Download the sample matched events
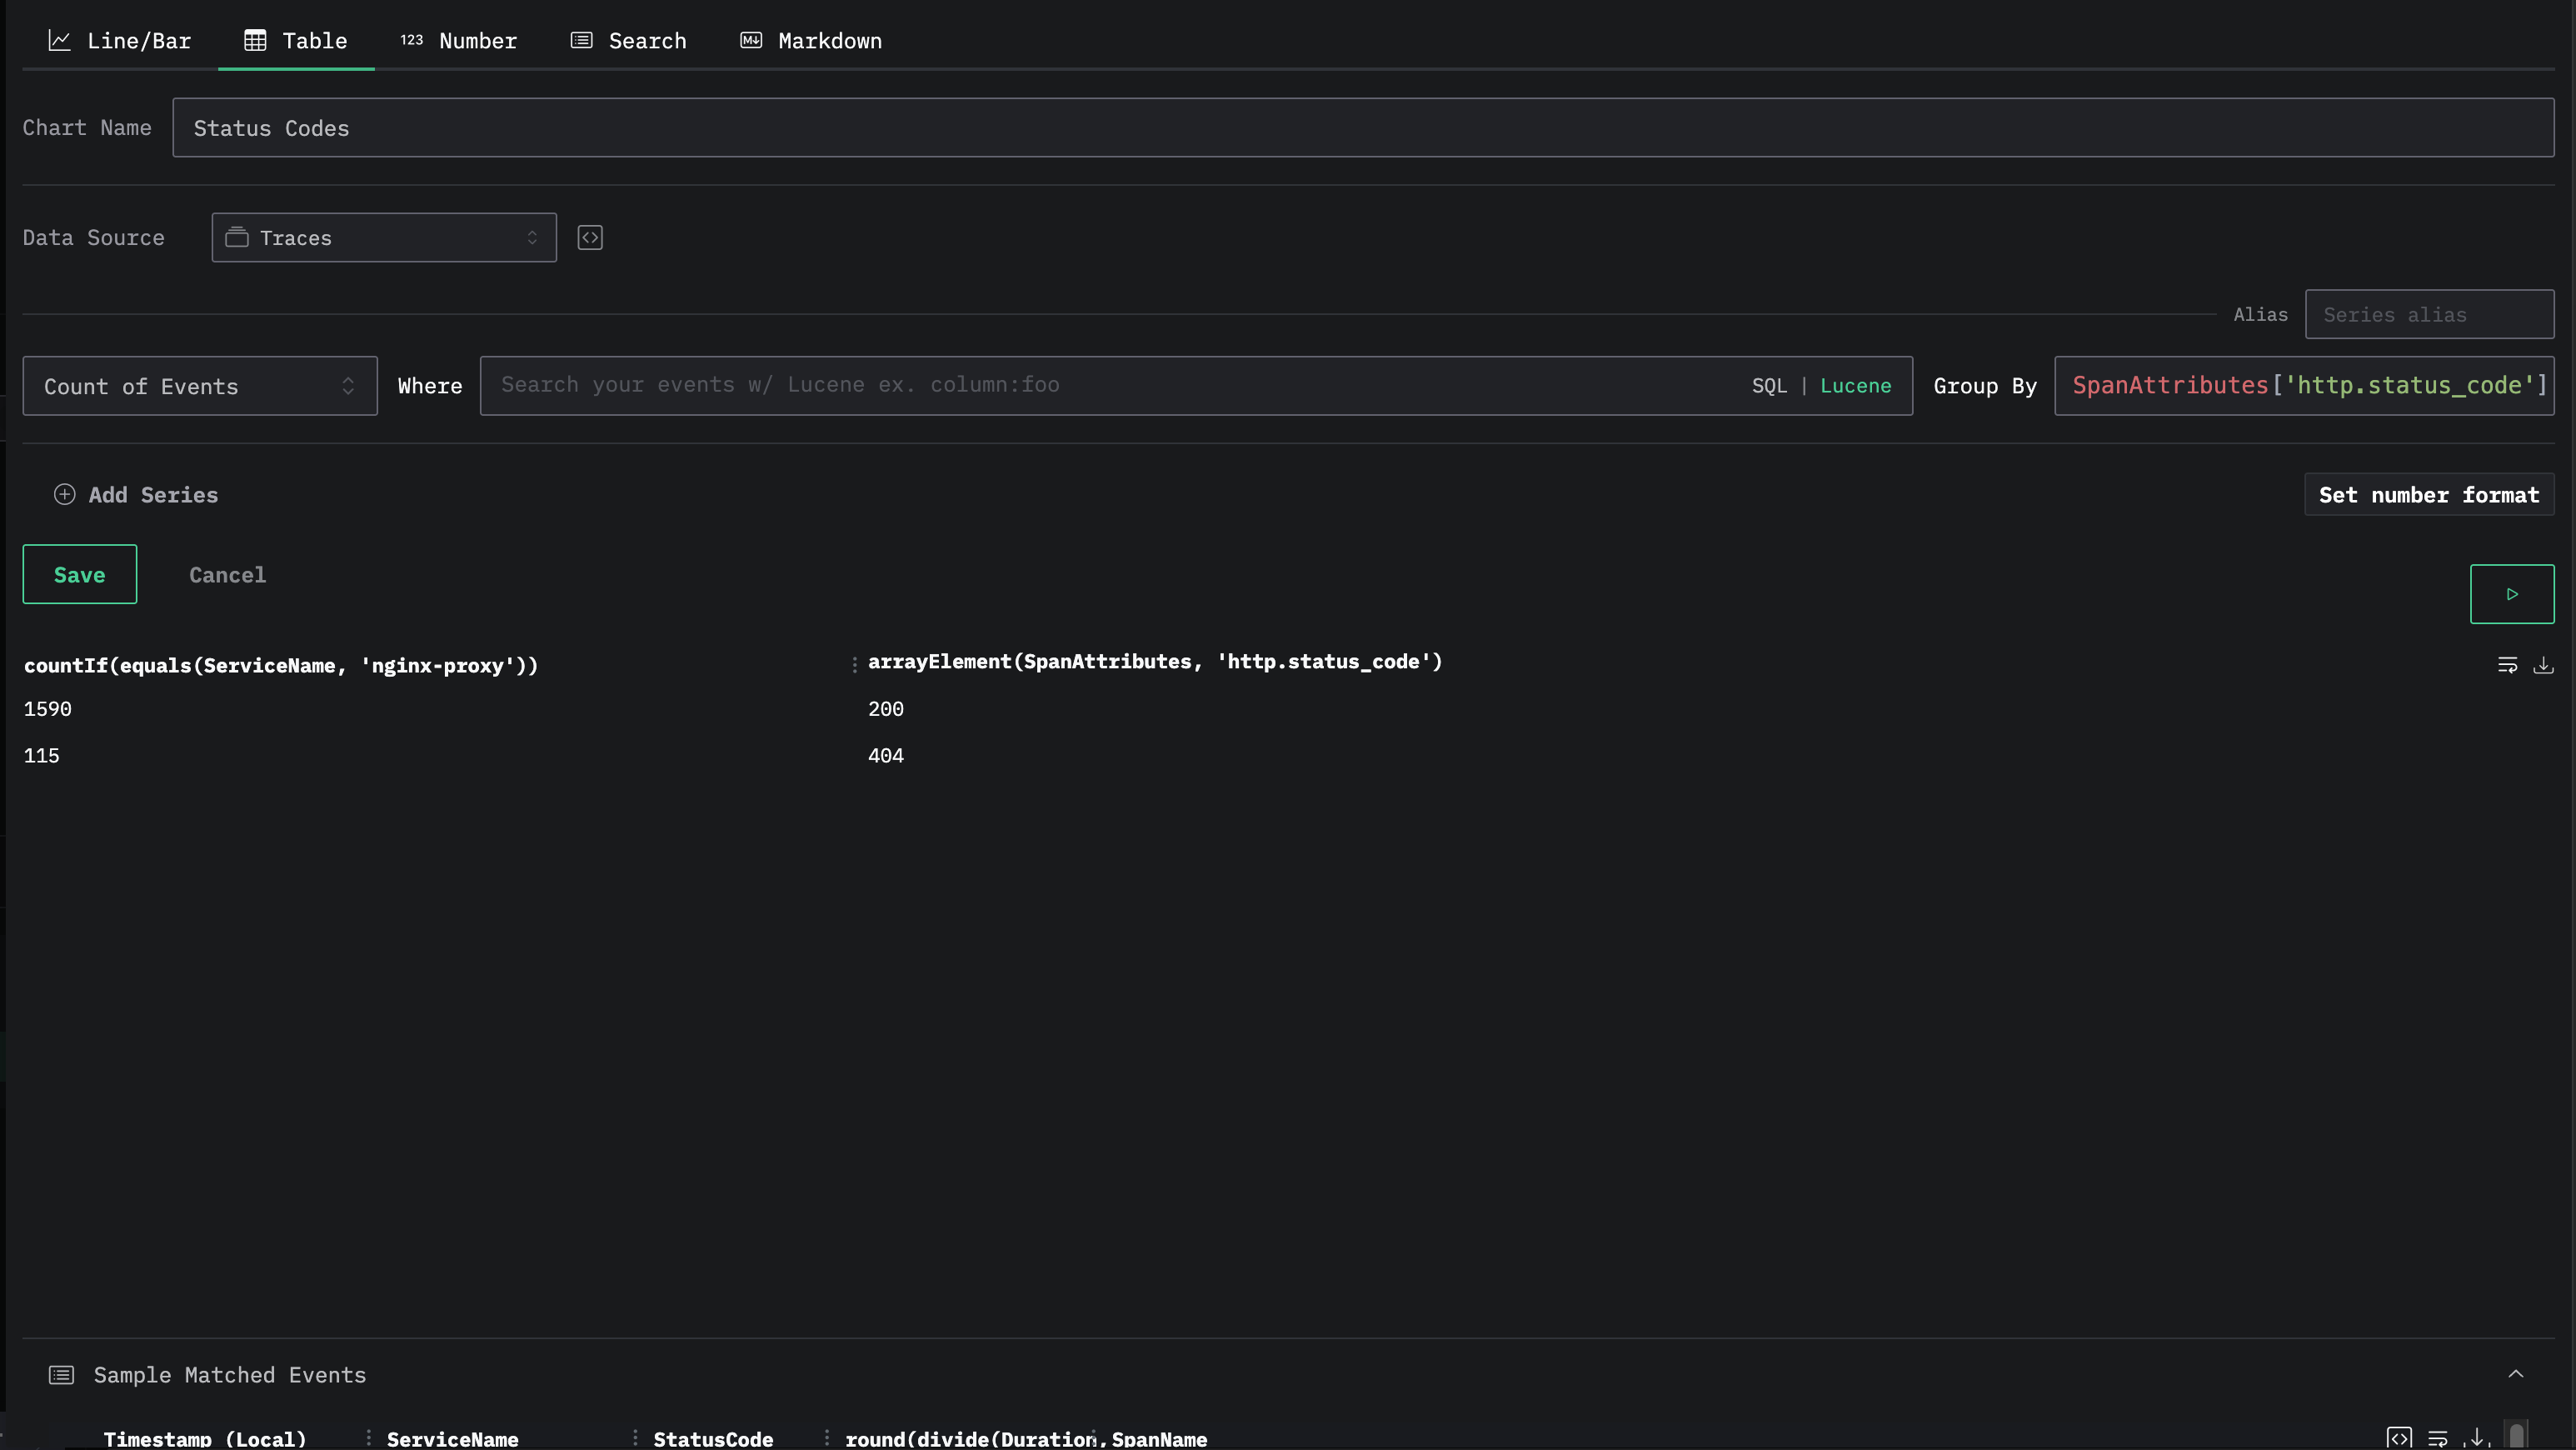Viewport: 2576px width, 1450px height. coord(2477,1438)
